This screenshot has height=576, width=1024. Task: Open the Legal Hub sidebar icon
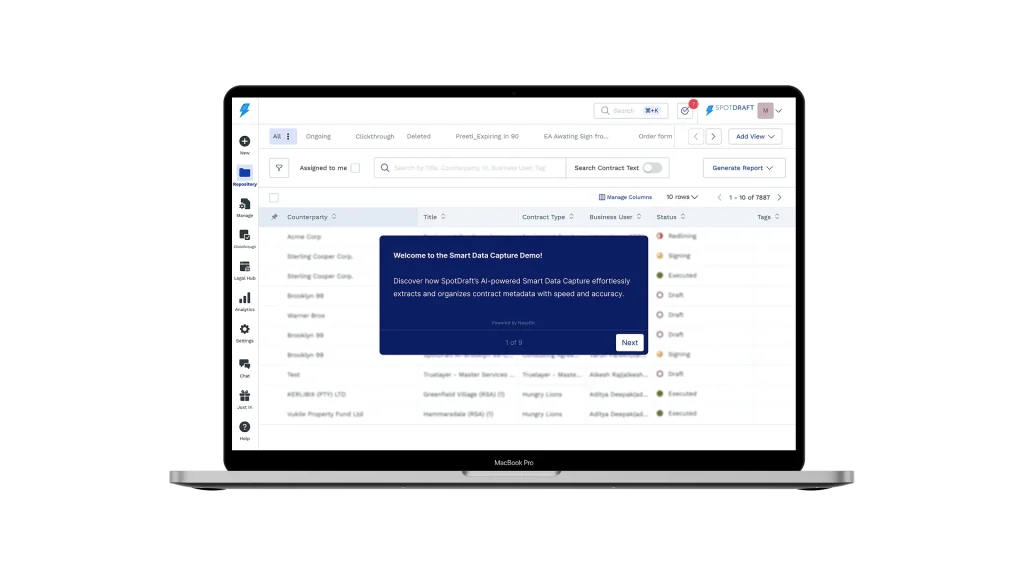coord(244,266)
